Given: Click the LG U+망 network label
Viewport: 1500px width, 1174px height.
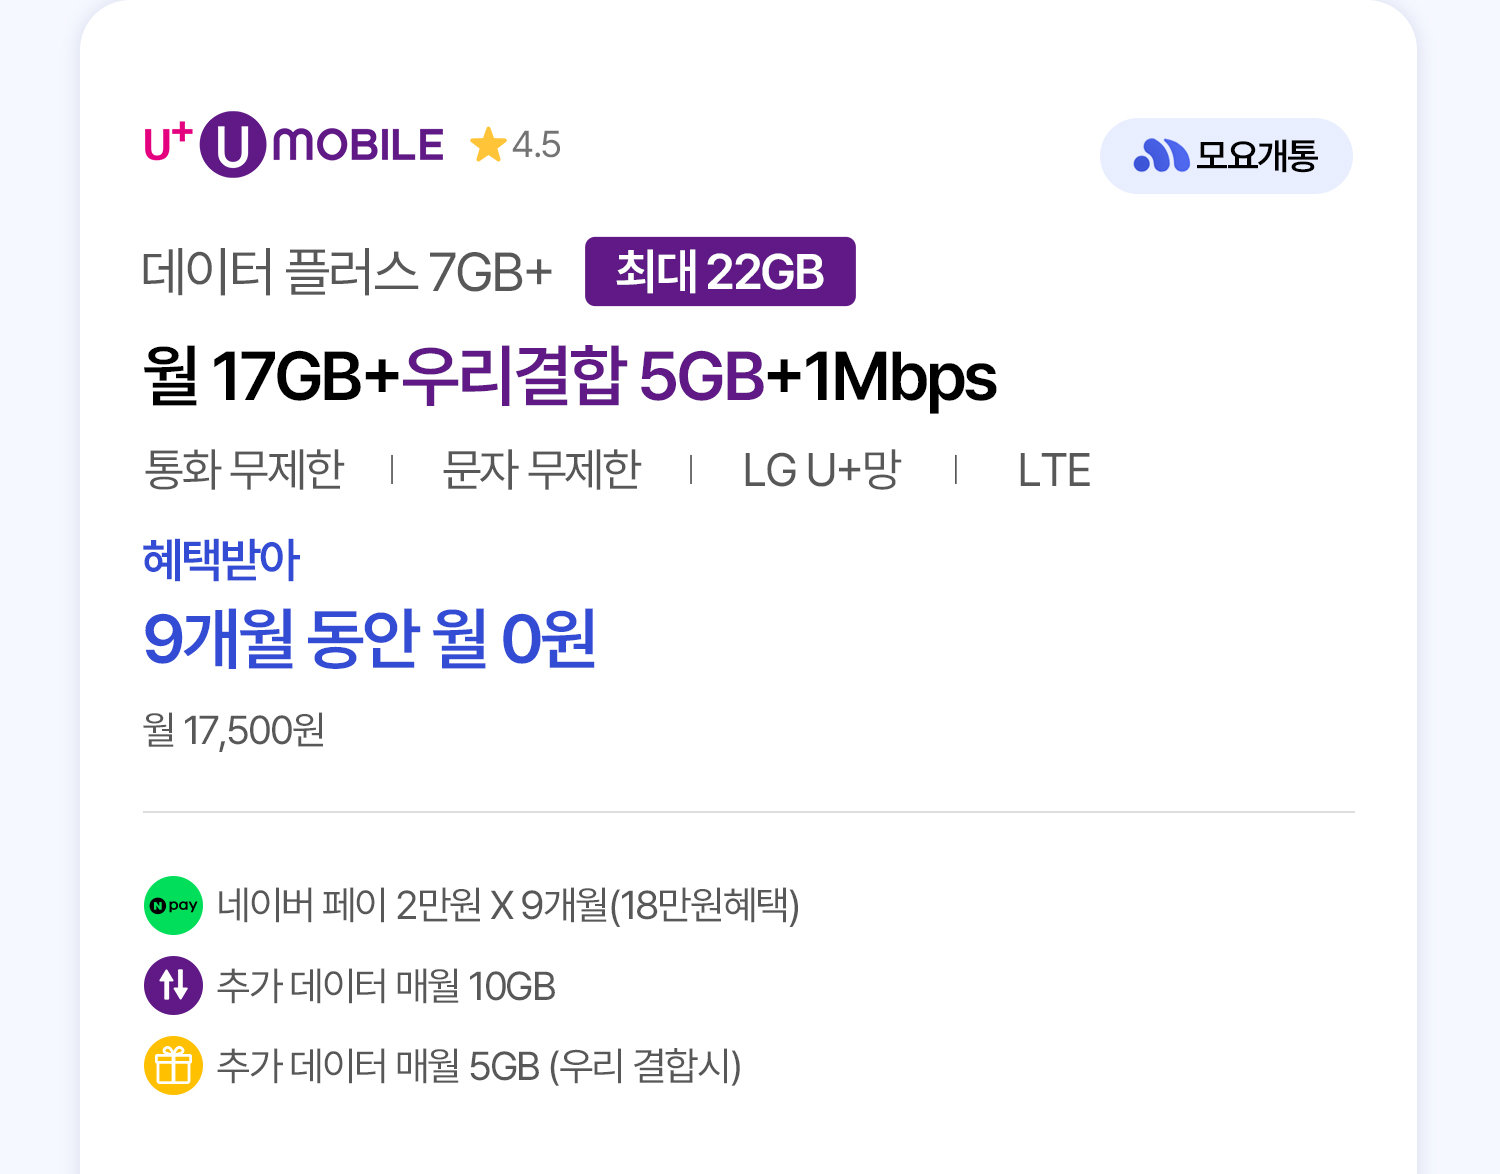Looking at the screenshot, I should [x=822, y=470].
